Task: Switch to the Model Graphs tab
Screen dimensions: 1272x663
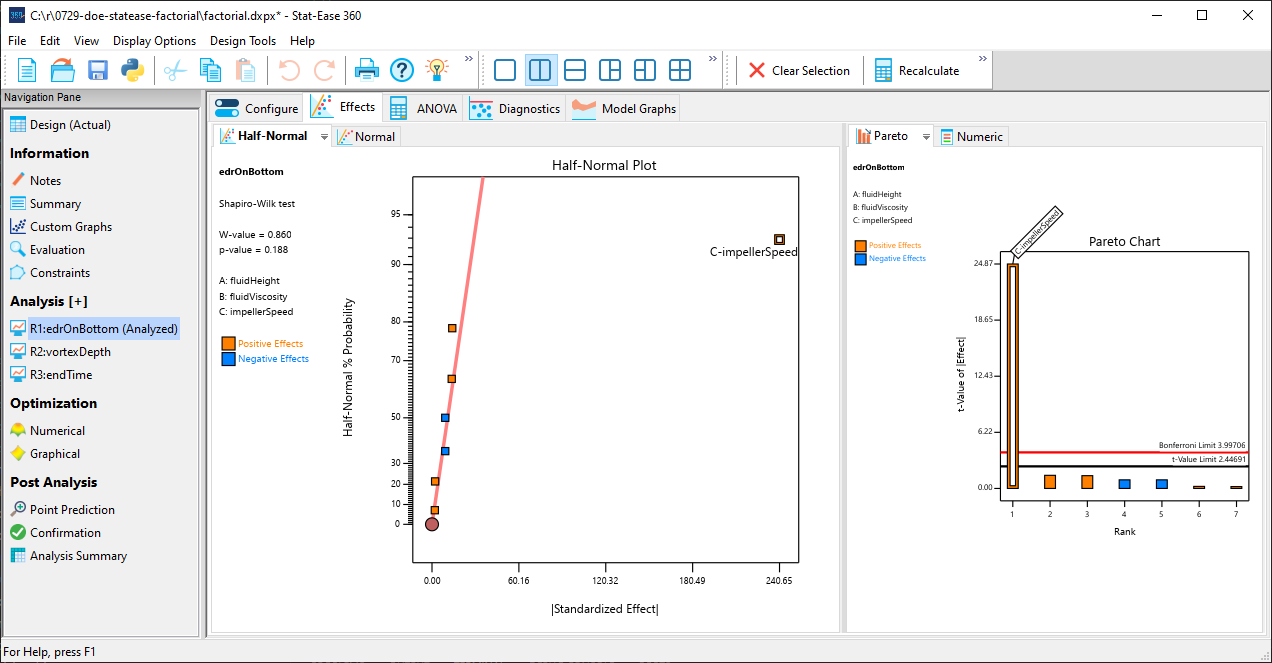Action: [x=624, y=108]
